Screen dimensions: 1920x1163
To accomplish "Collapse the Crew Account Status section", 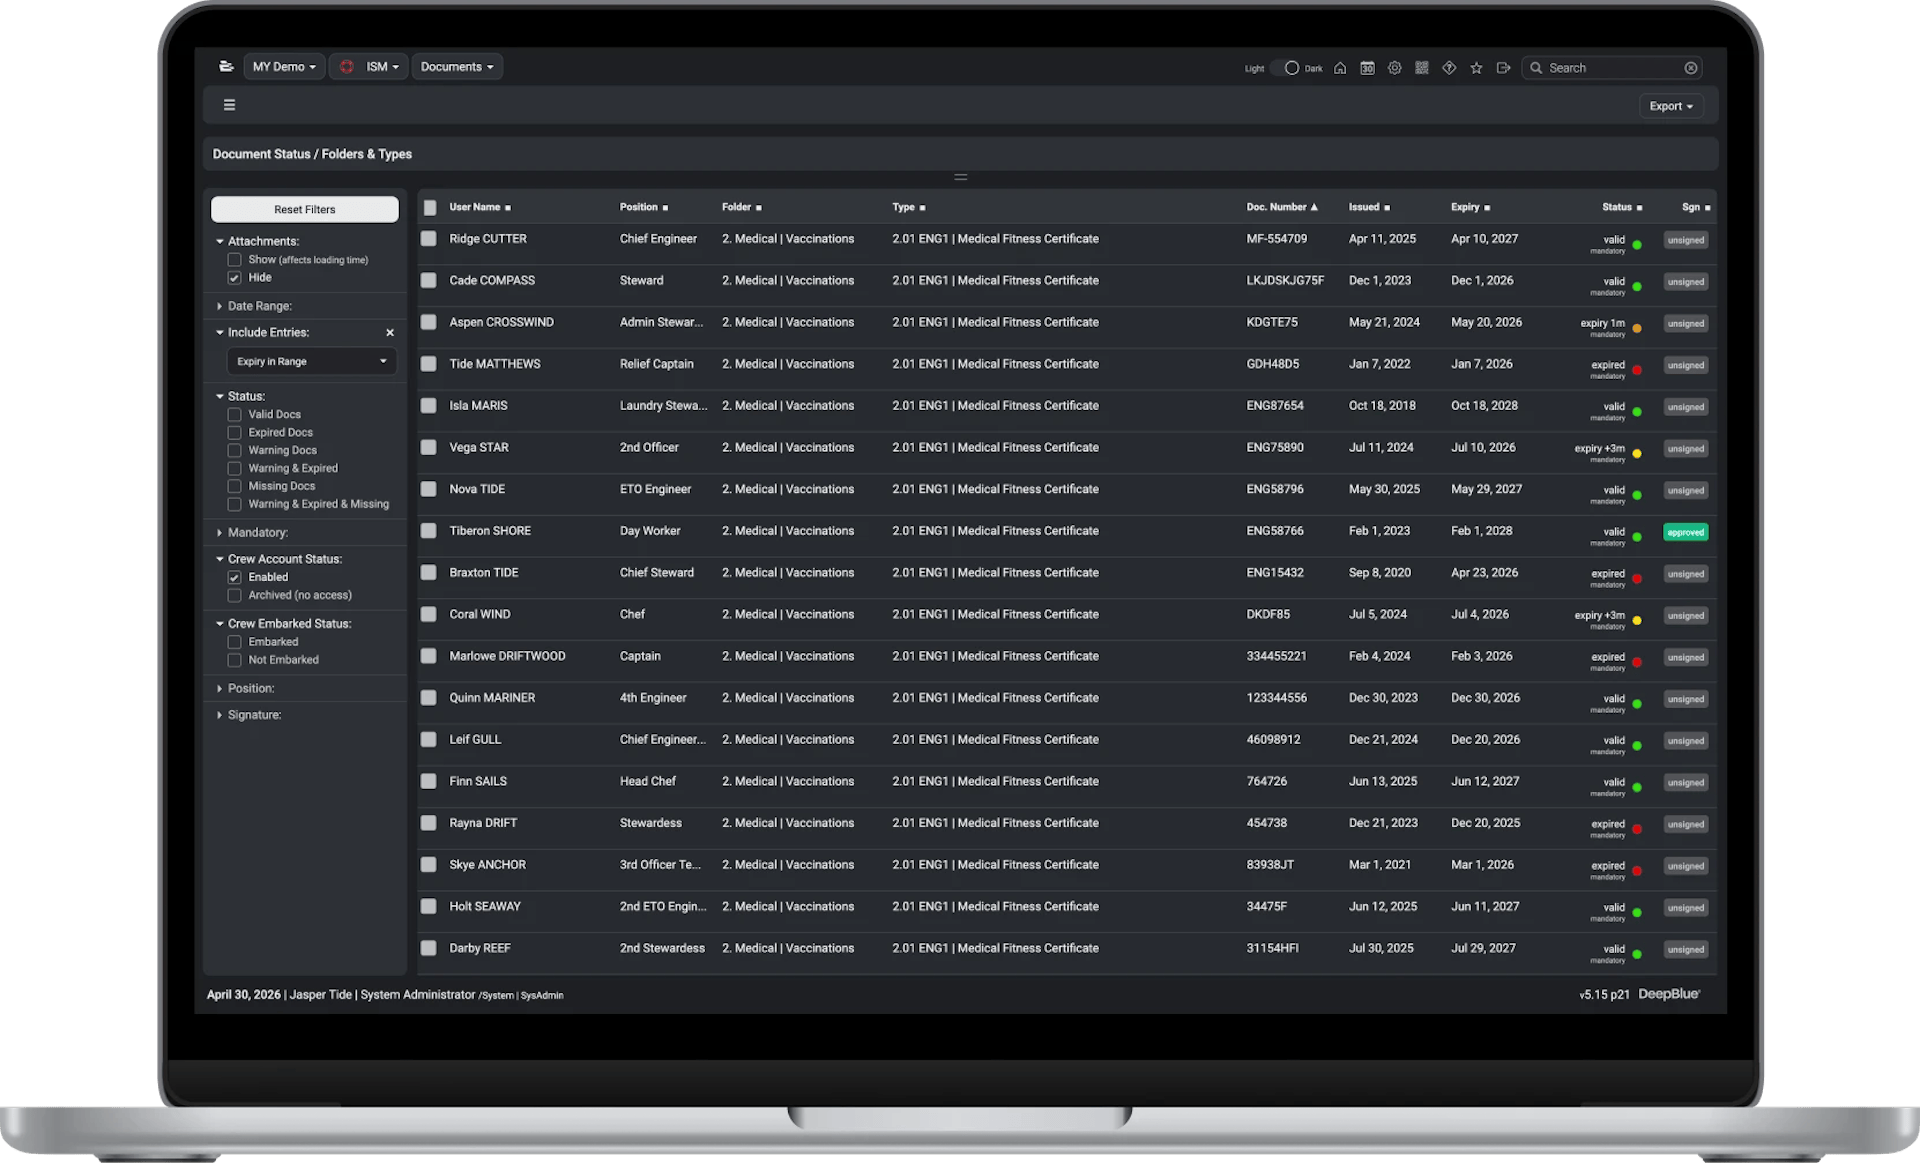I will (x=279, y=560).
